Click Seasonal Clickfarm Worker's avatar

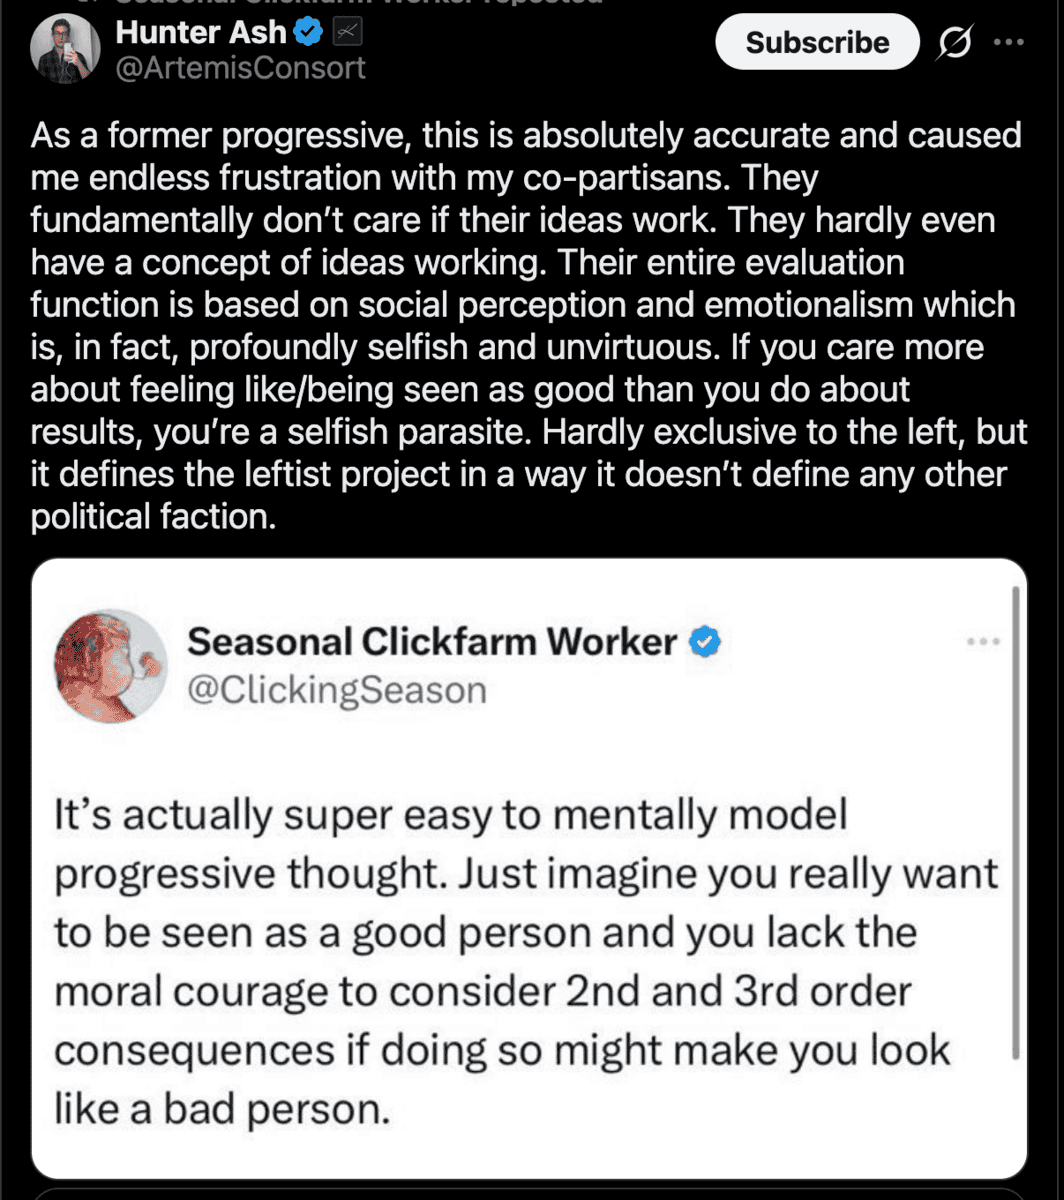[x=110, y=666]
